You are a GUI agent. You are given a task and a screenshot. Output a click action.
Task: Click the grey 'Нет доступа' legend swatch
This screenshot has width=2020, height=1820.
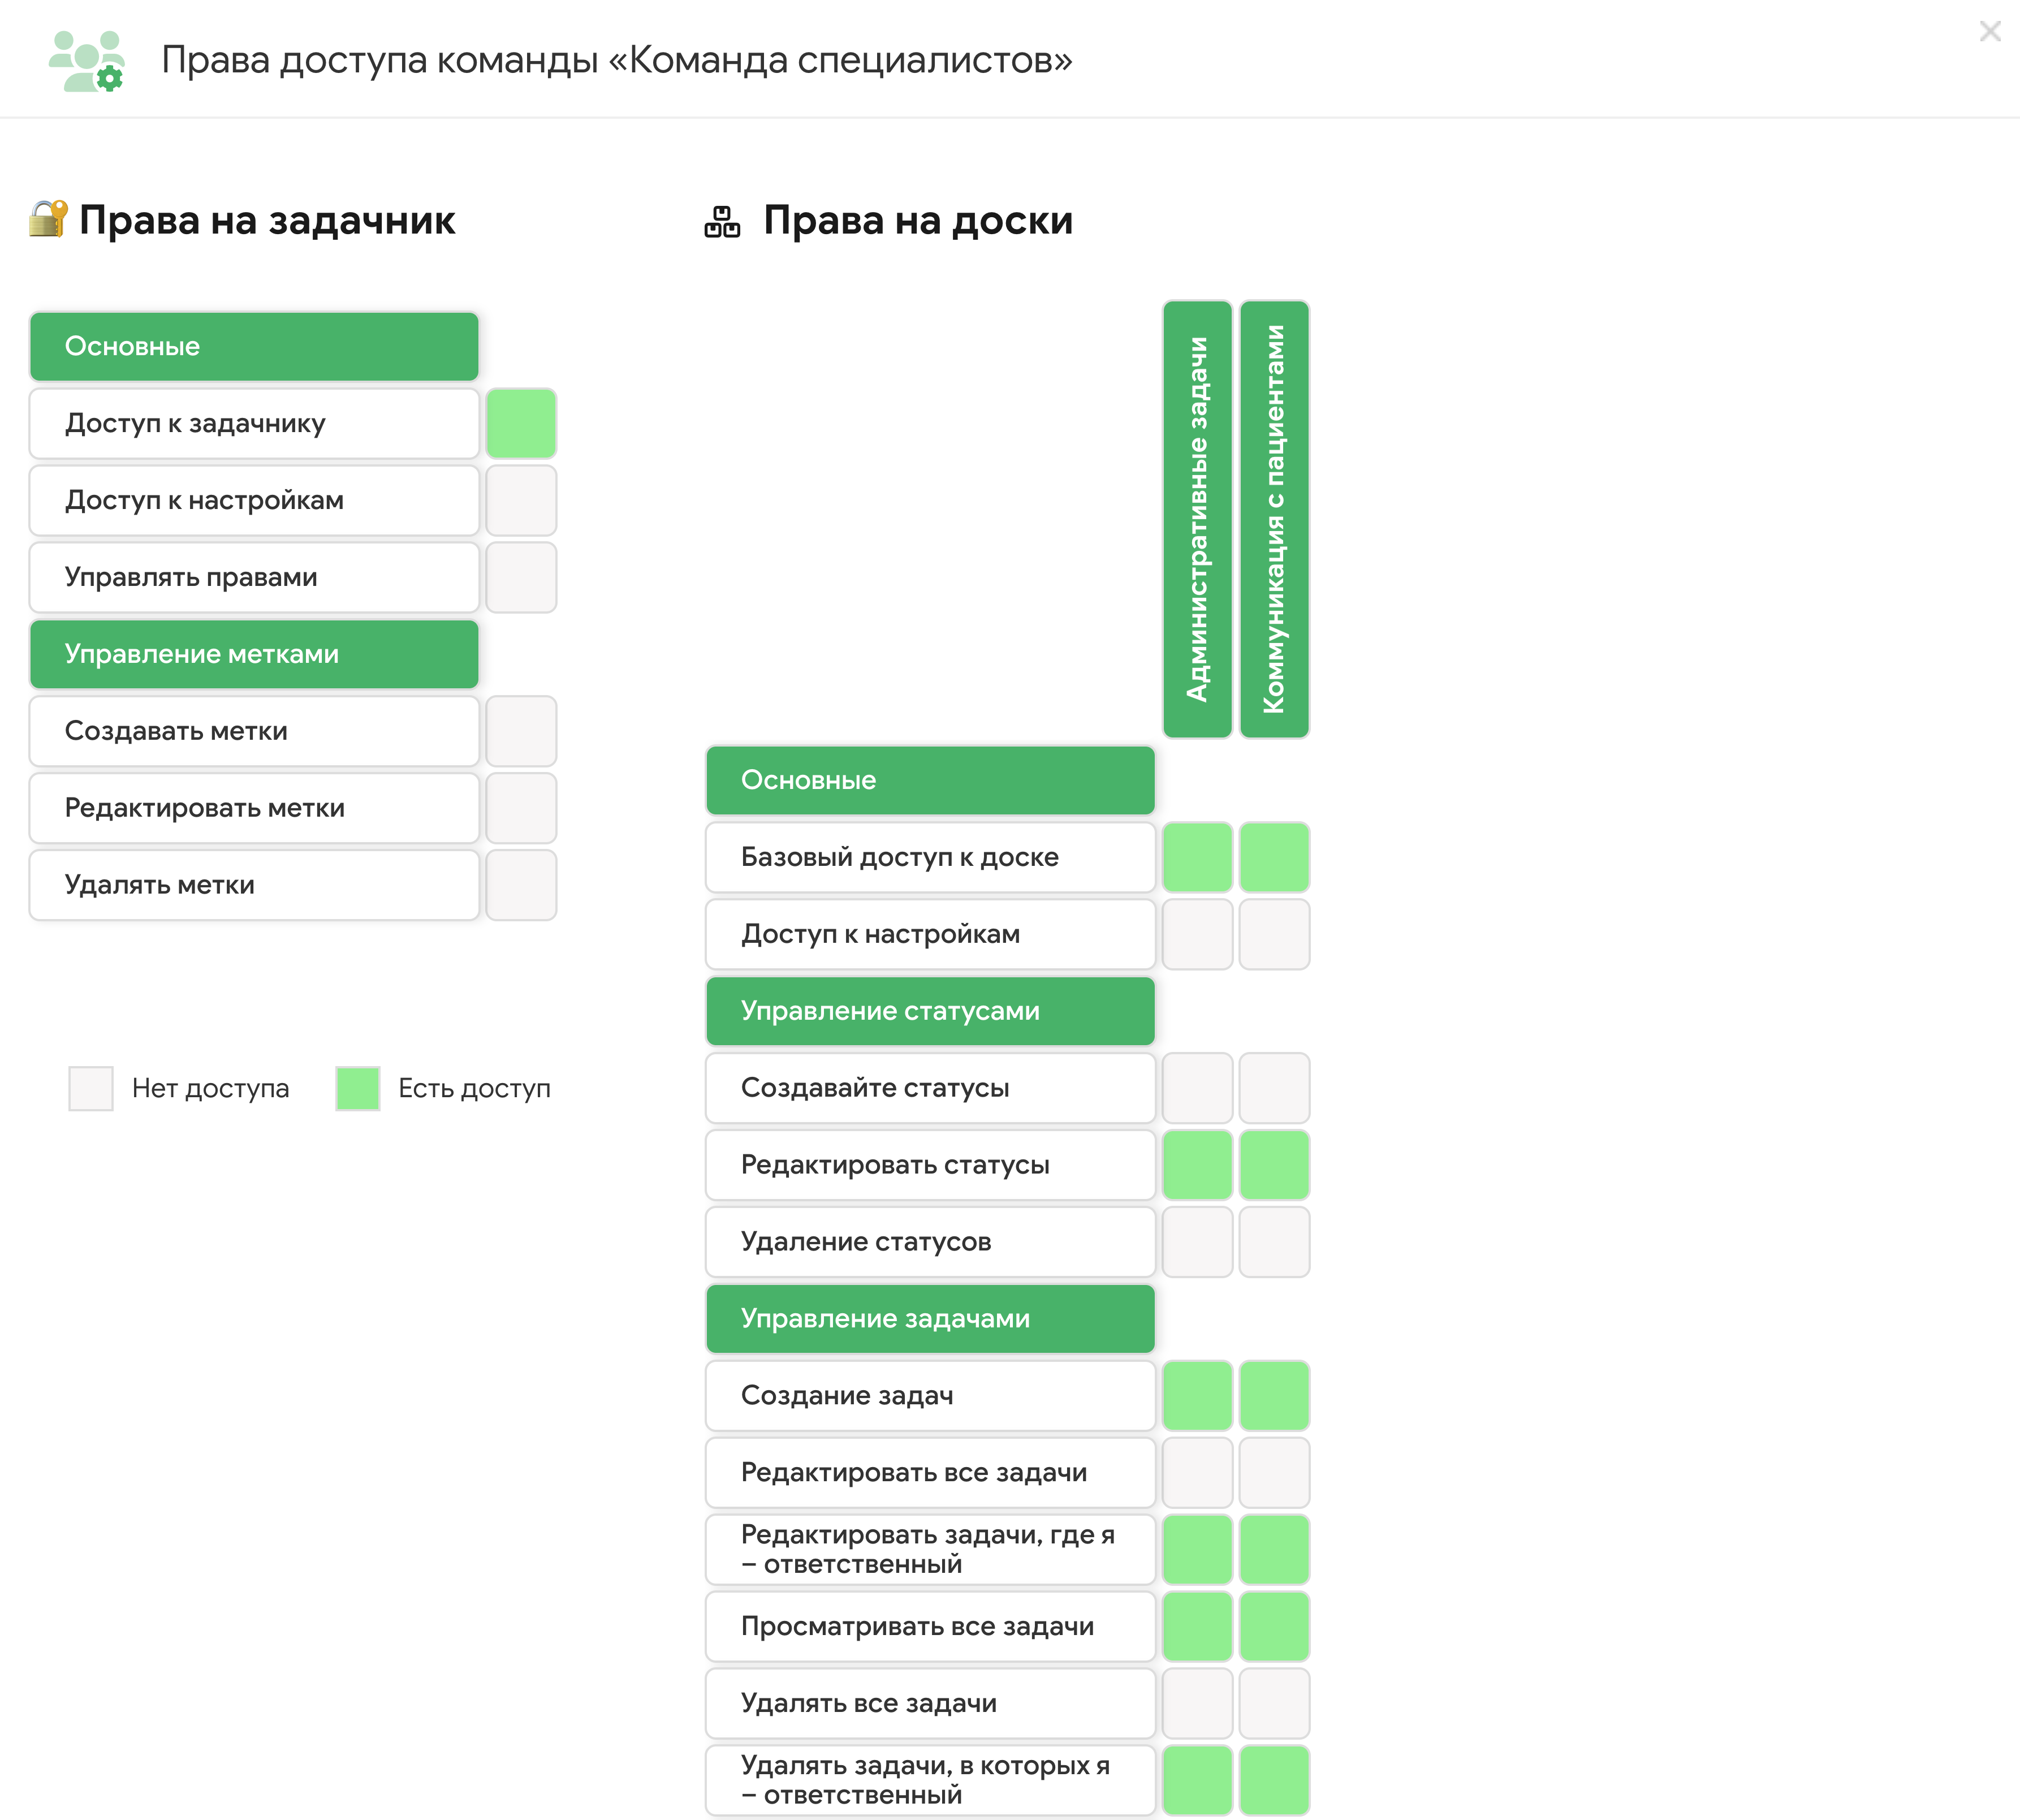tap(91, 1089)
